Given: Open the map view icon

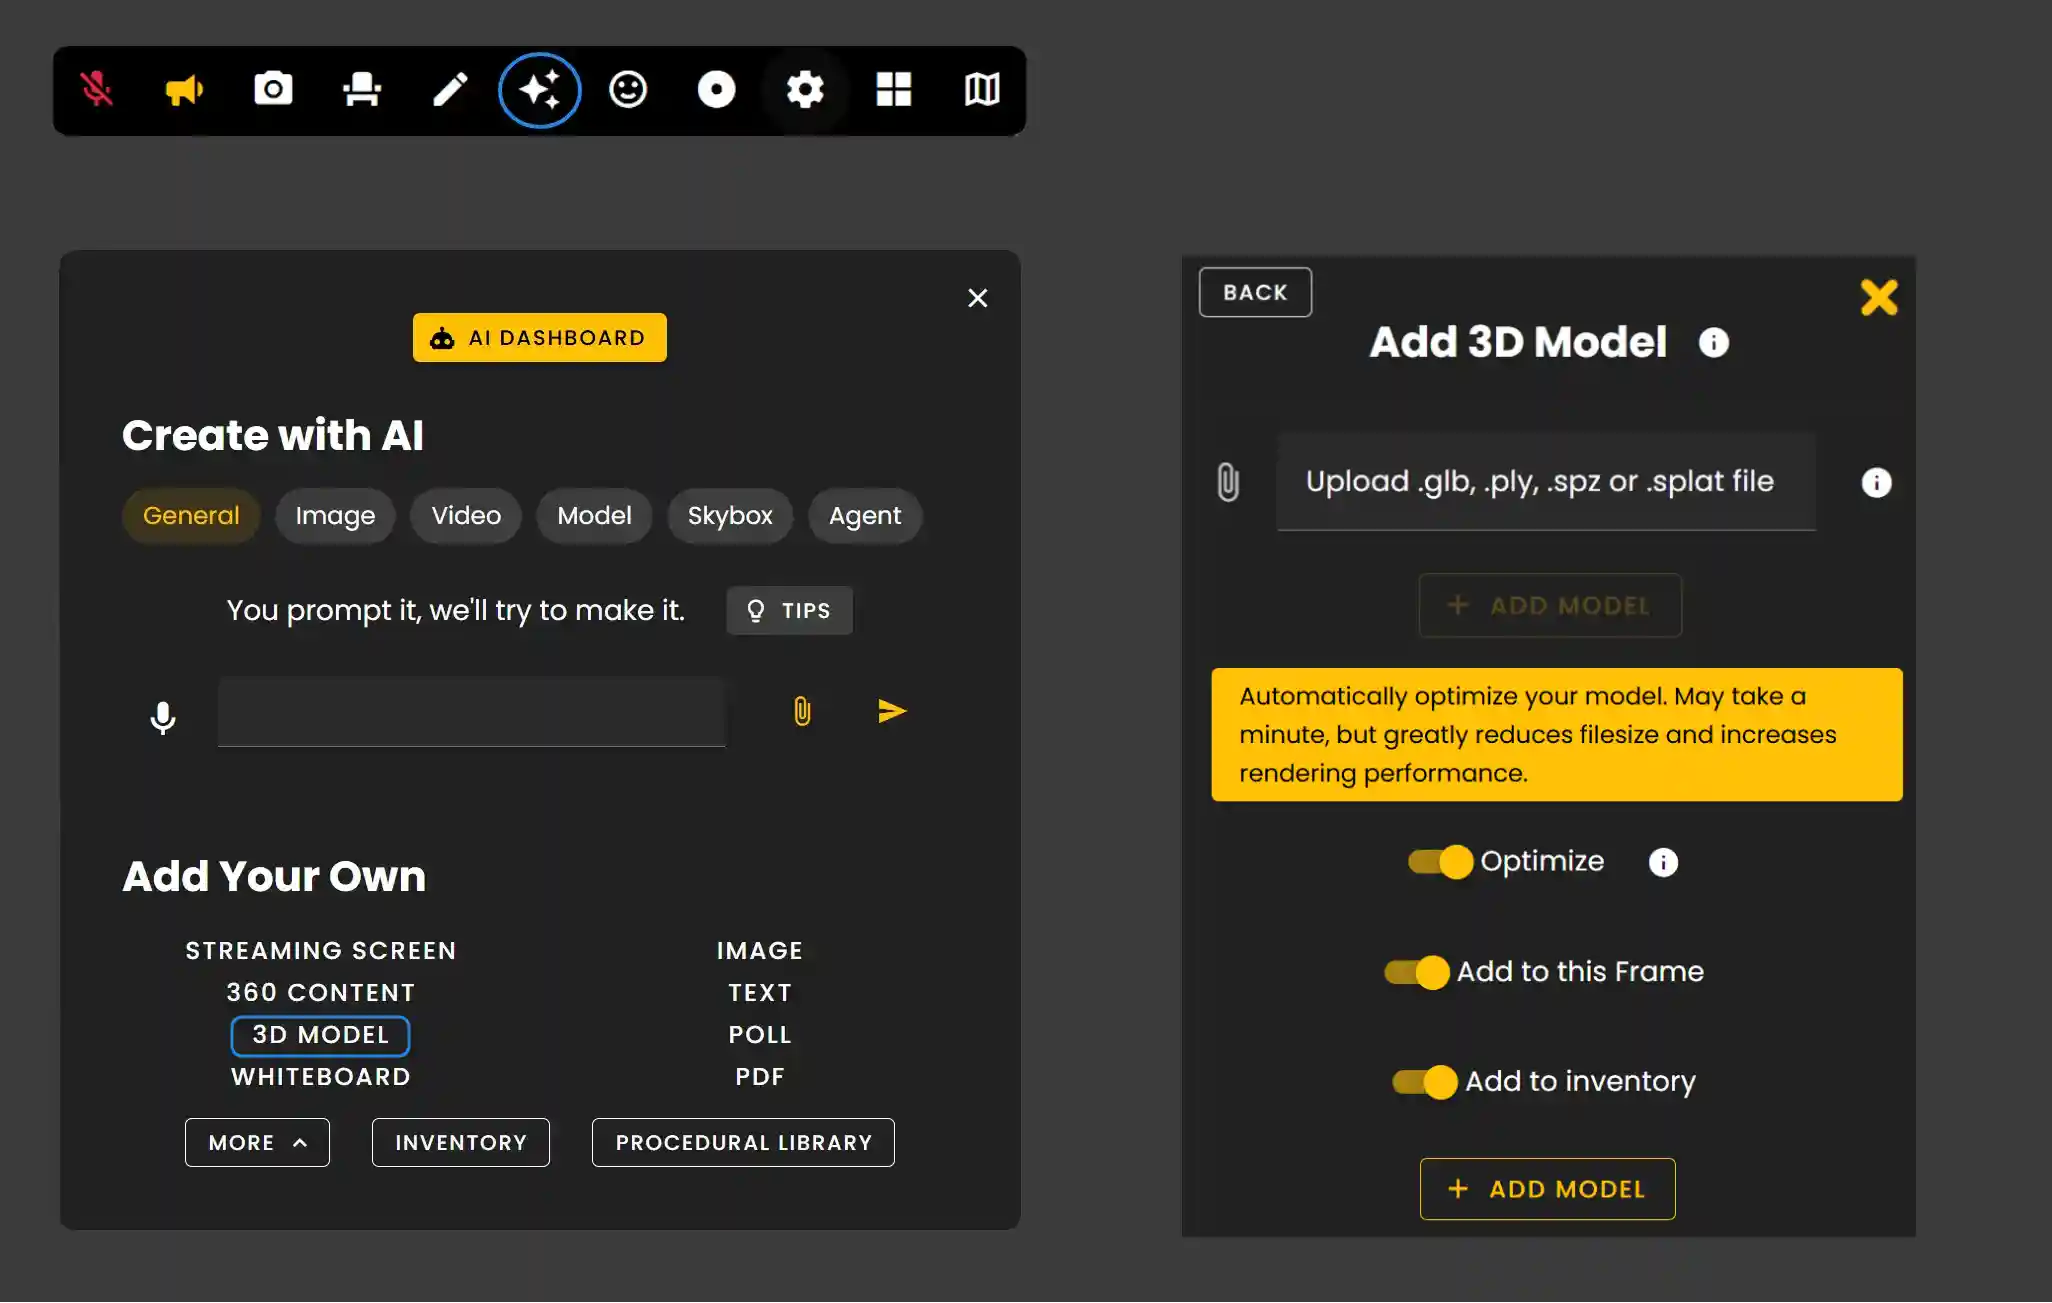Looking at the screenshot, I should point(982,90).
